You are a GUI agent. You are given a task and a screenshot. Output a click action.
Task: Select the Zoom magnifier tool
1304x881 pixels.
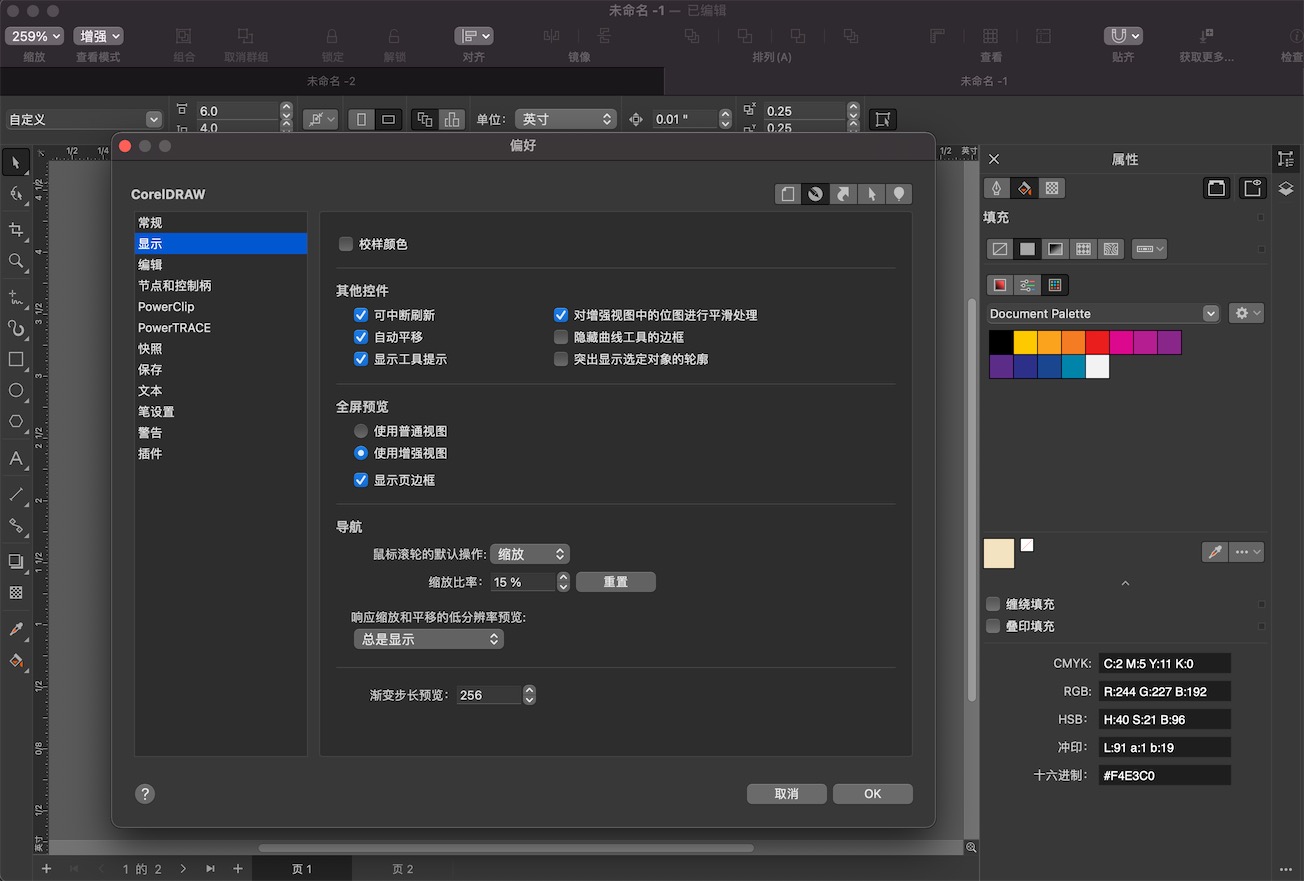coord(16,261)
